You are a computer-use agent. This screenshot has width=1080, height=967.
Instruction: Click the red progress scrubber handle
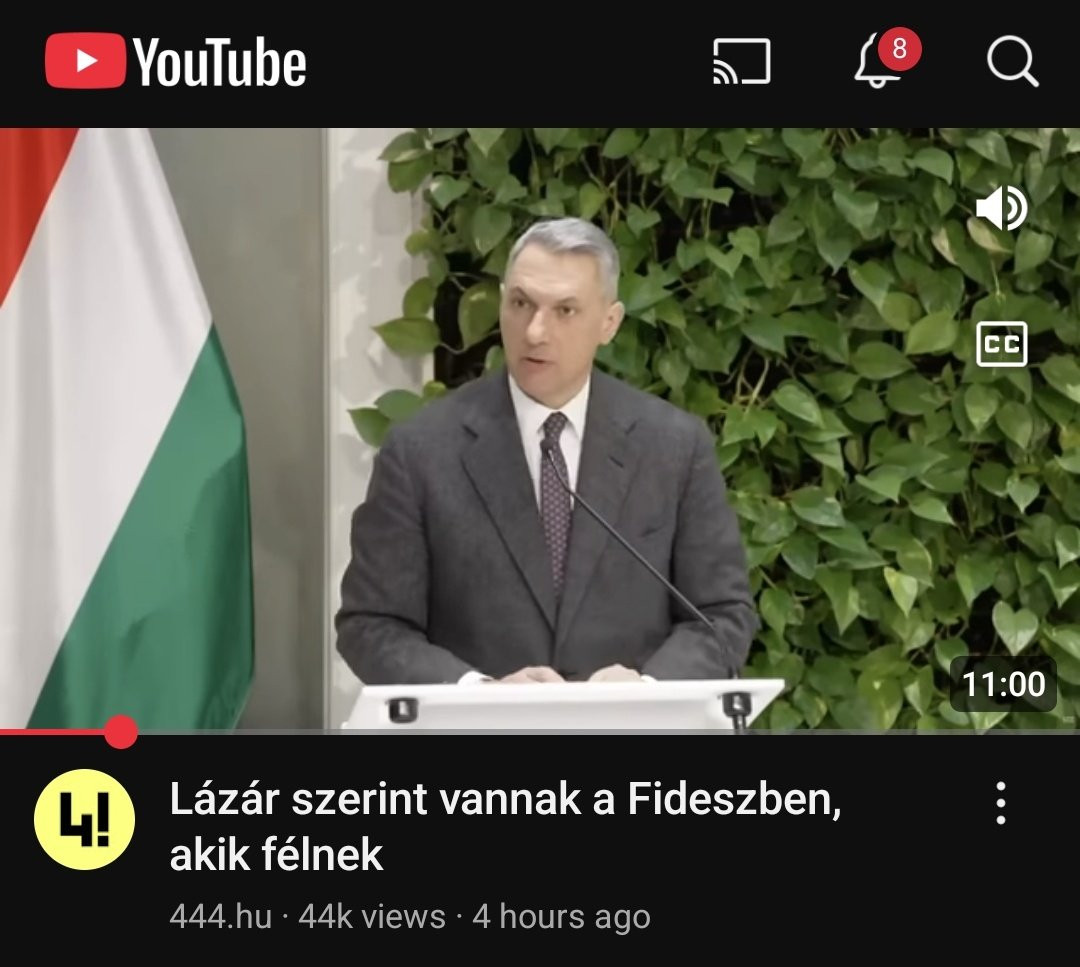pos(121,731)
